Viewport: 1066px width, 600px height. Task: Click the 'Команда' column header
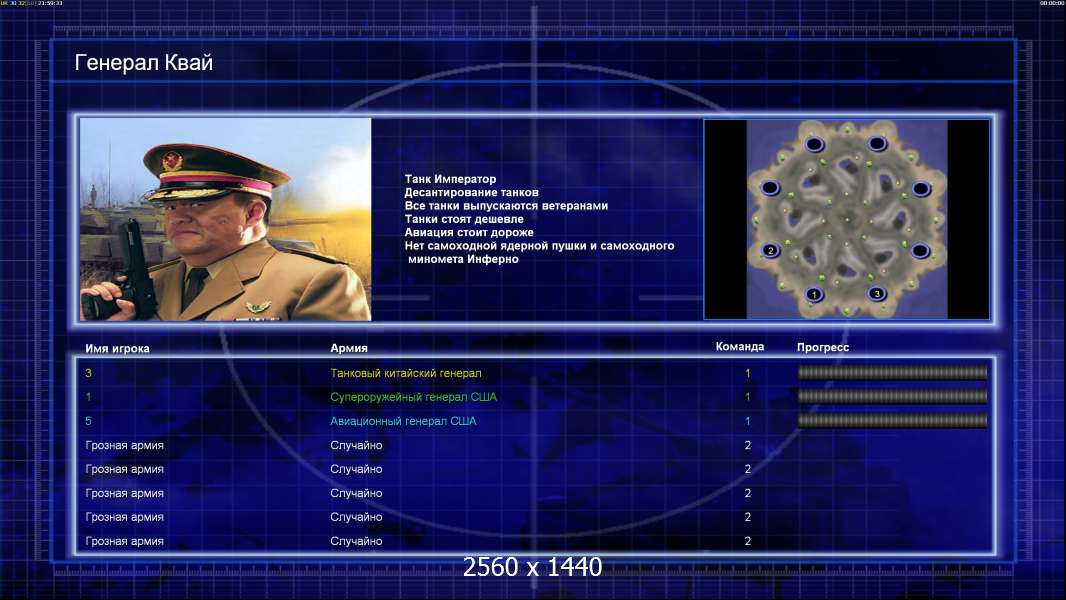coord(740,347)
